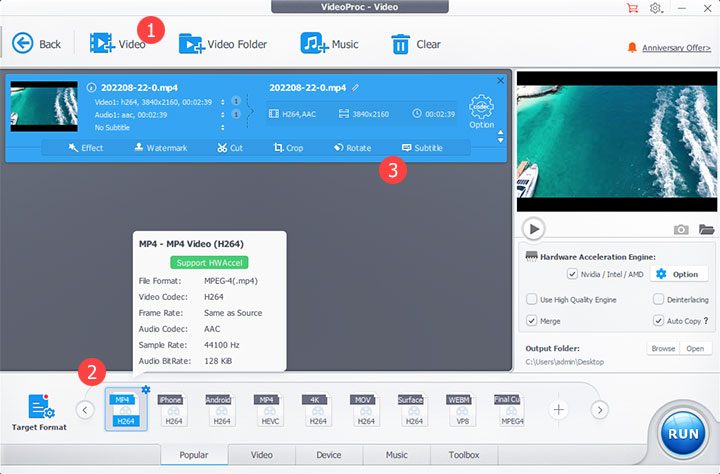The height and width of the screenshot is (474, 720).
Task: Switch to the Video tab
Action: 262,455
